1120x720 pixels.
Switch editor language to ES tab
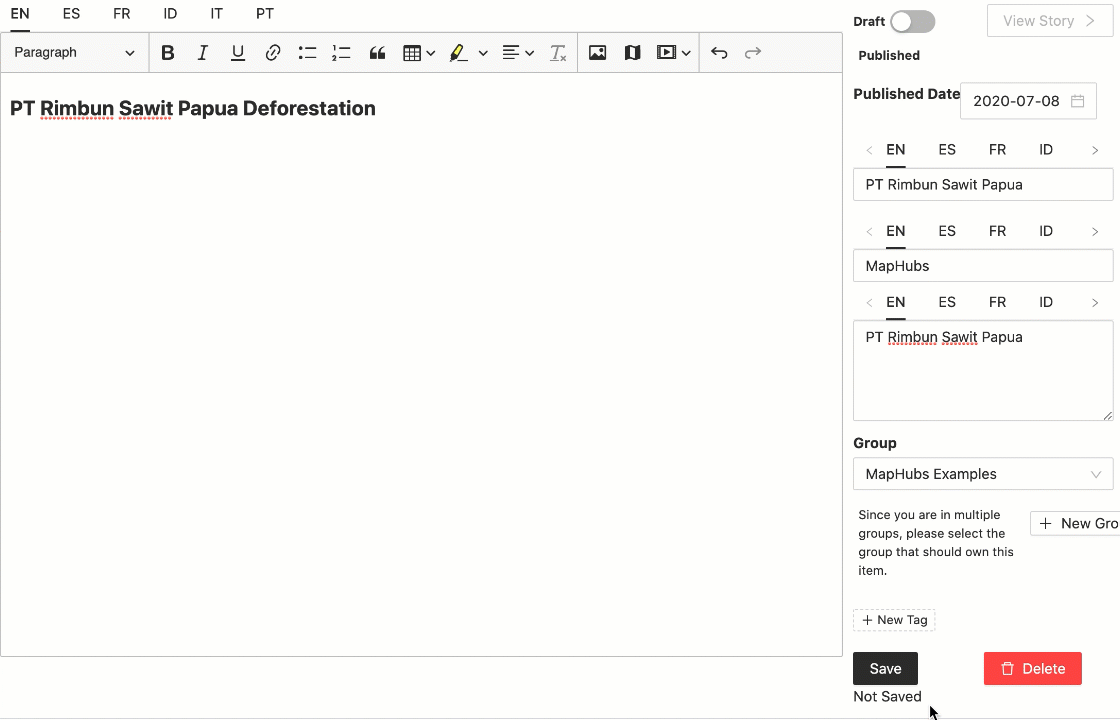pyautogui.click(x=71, y=14)
